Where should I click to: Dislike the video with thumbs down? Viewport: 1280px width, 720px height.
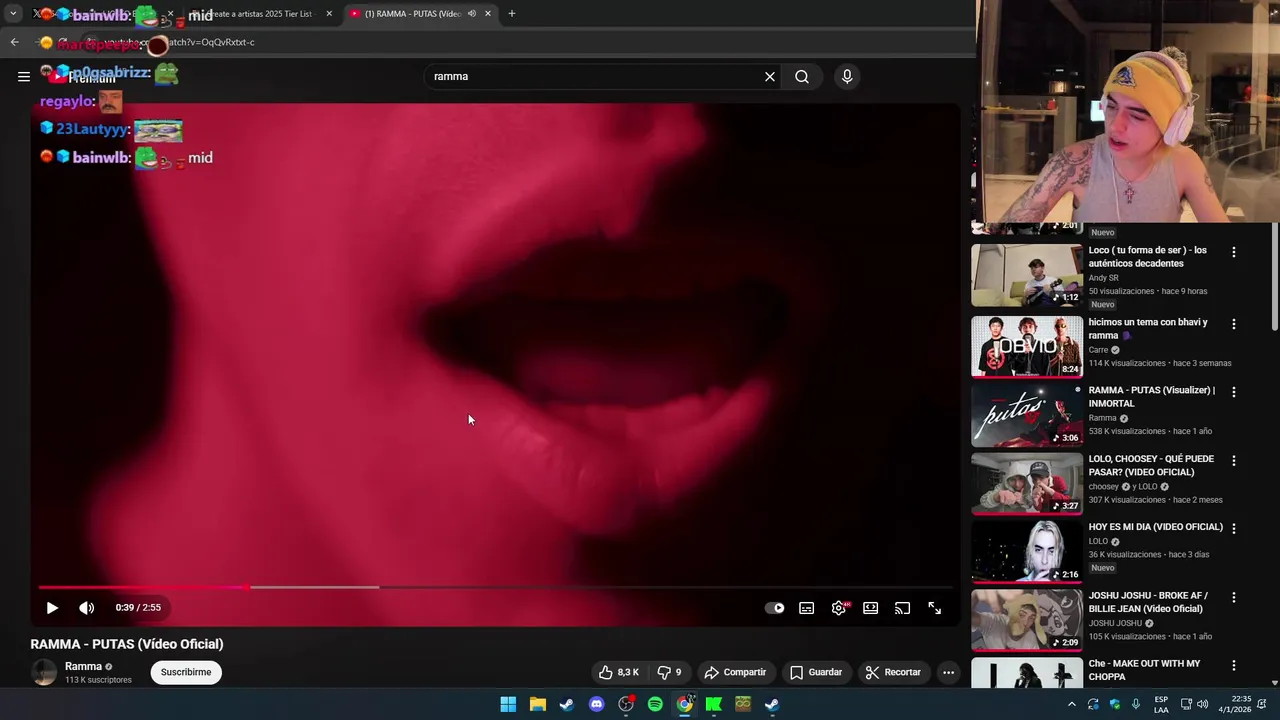[x=668, y=672]
